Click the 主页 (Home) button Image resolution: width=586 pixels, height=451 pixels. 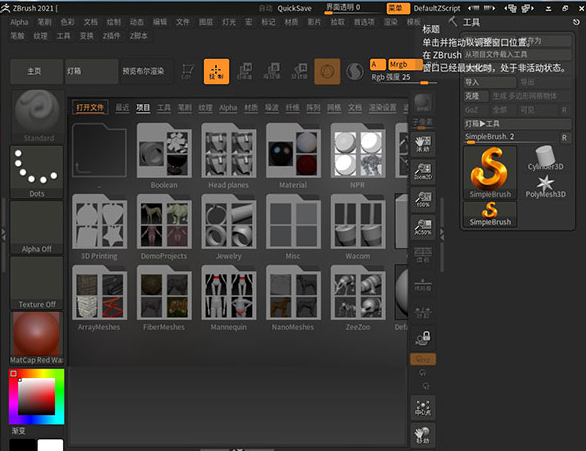[x=36, y=71]
